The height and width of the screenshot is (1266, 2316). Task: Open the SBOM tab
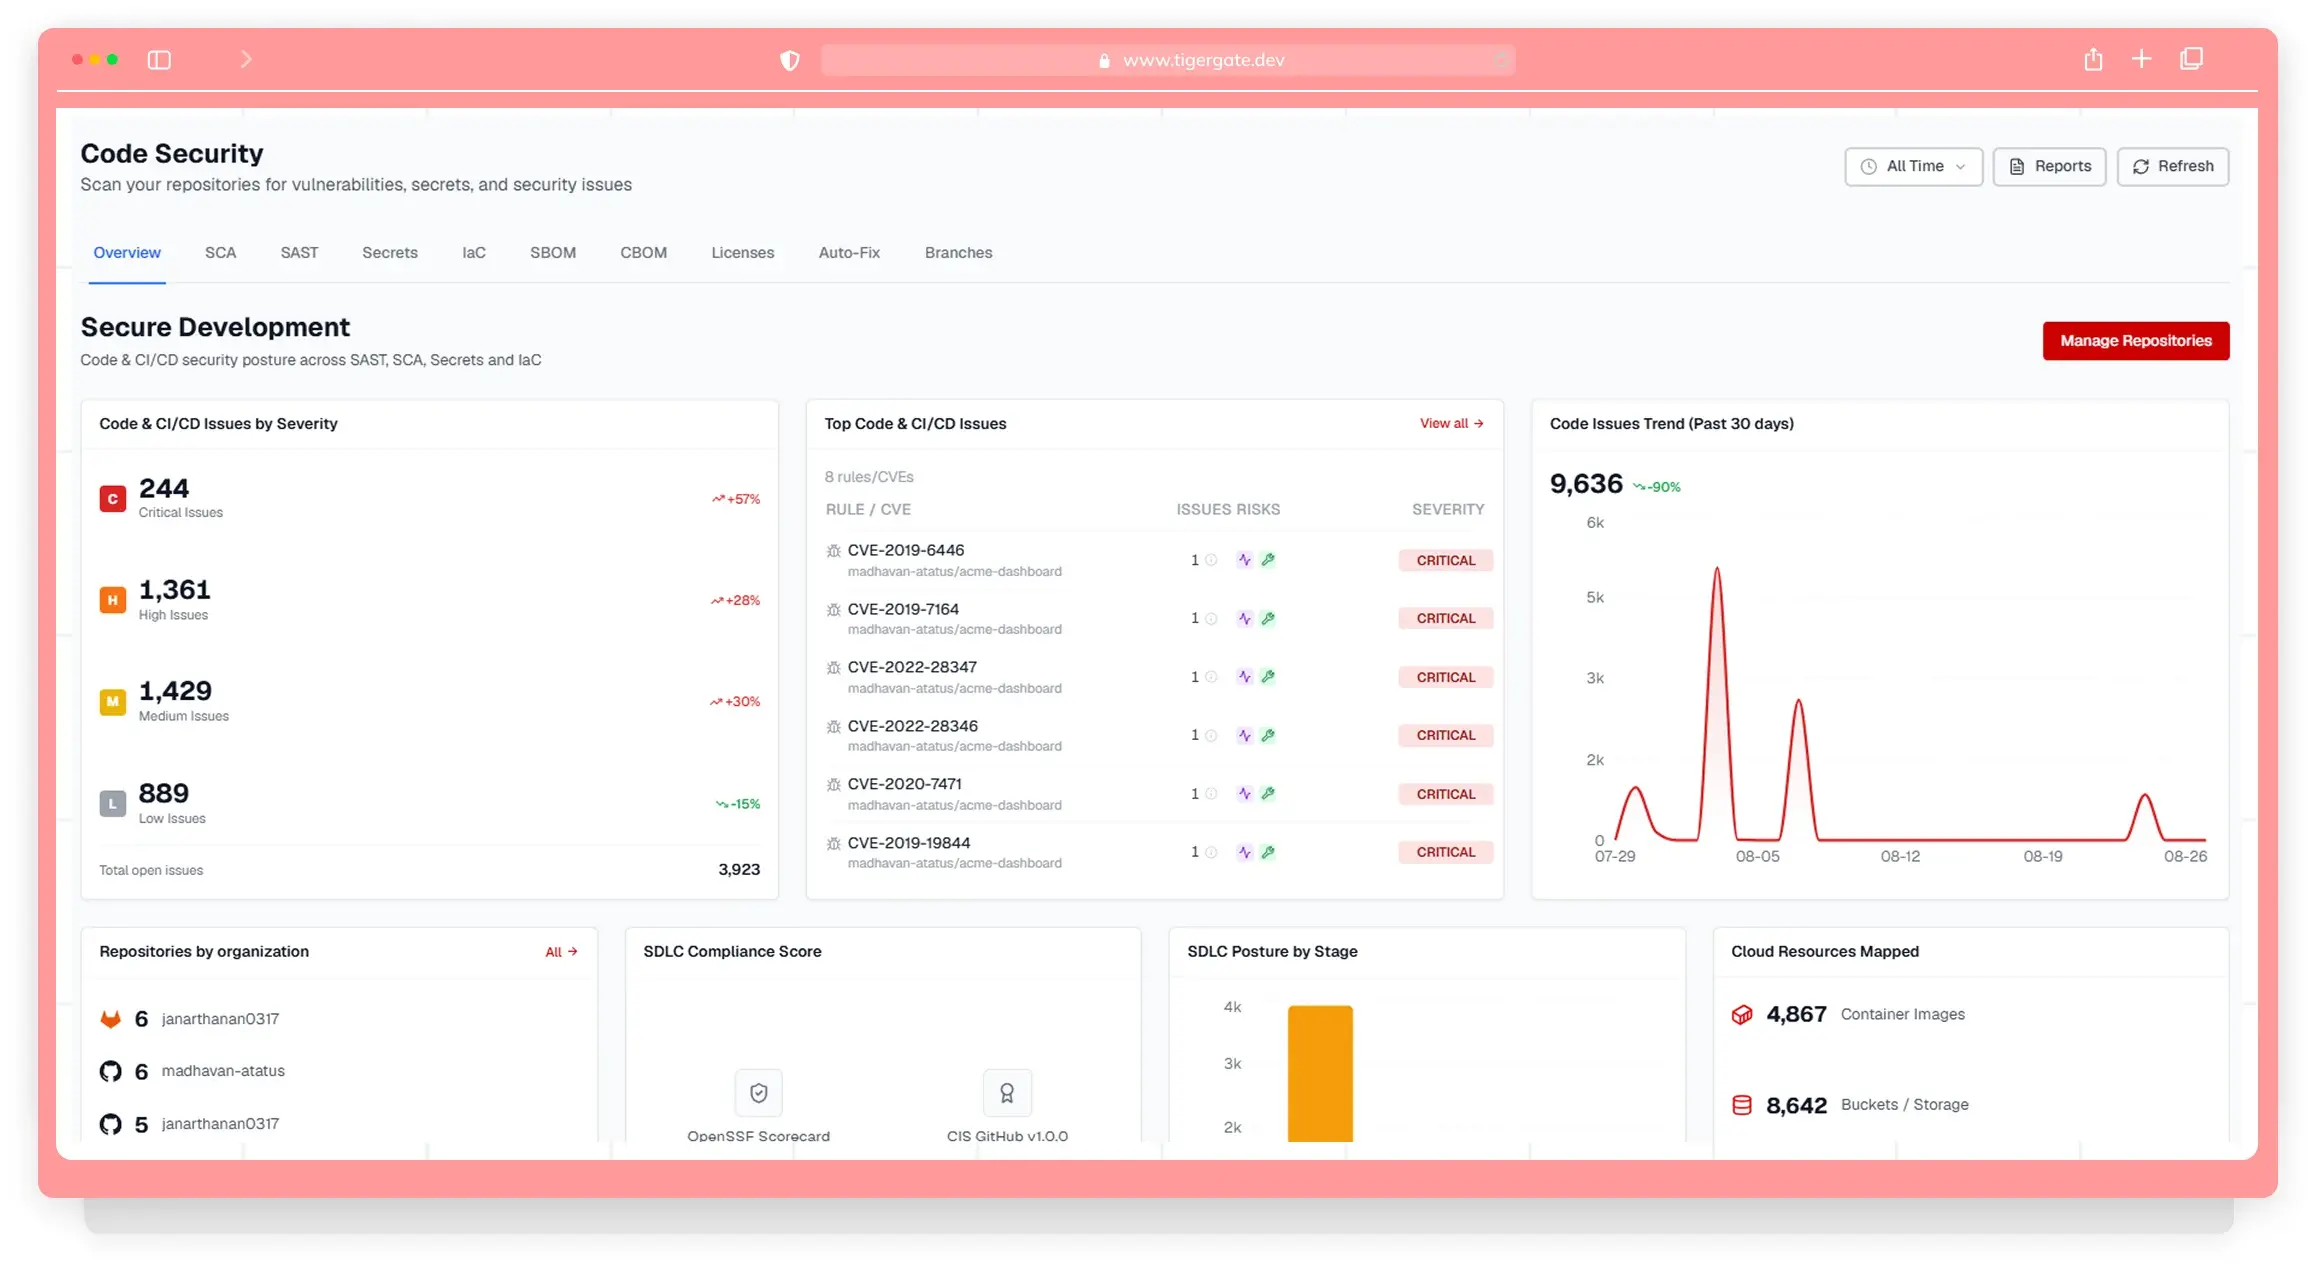(553, 253)
